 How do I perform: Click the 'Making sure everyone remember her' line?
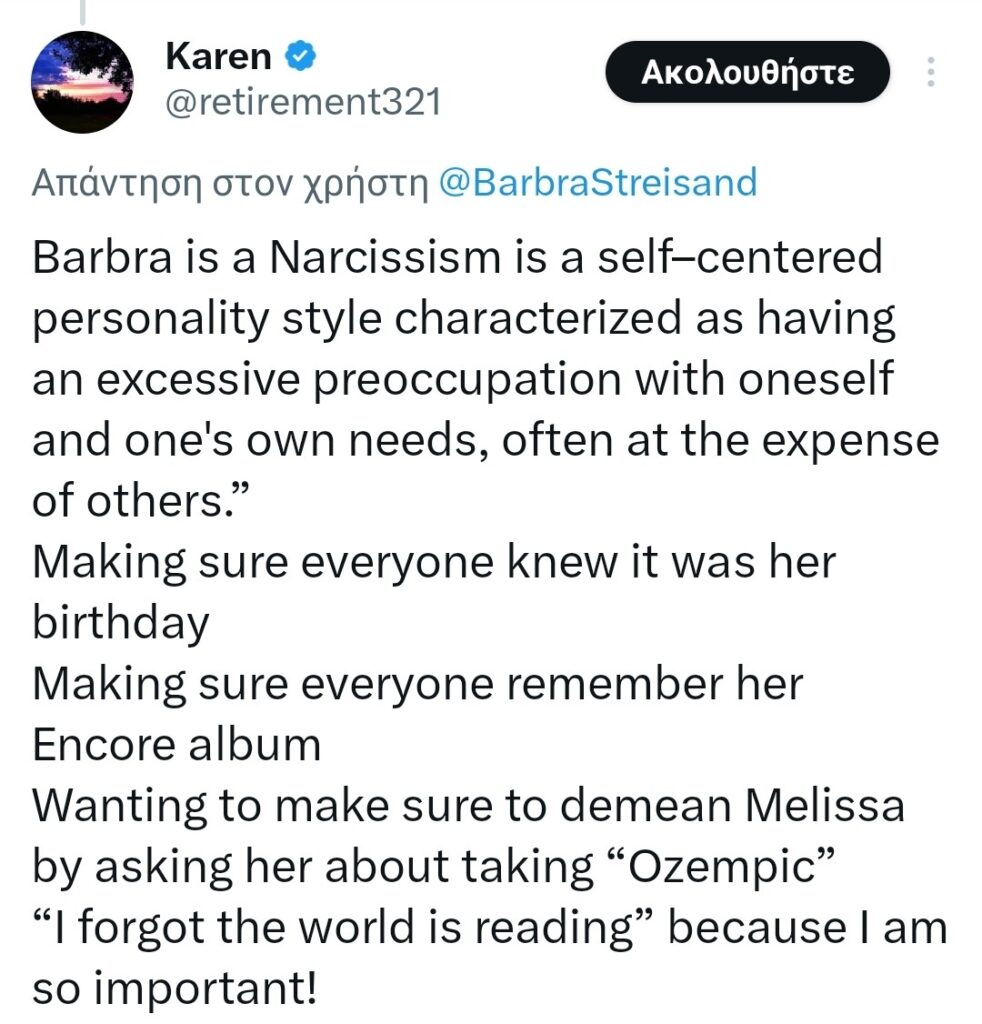417,685
